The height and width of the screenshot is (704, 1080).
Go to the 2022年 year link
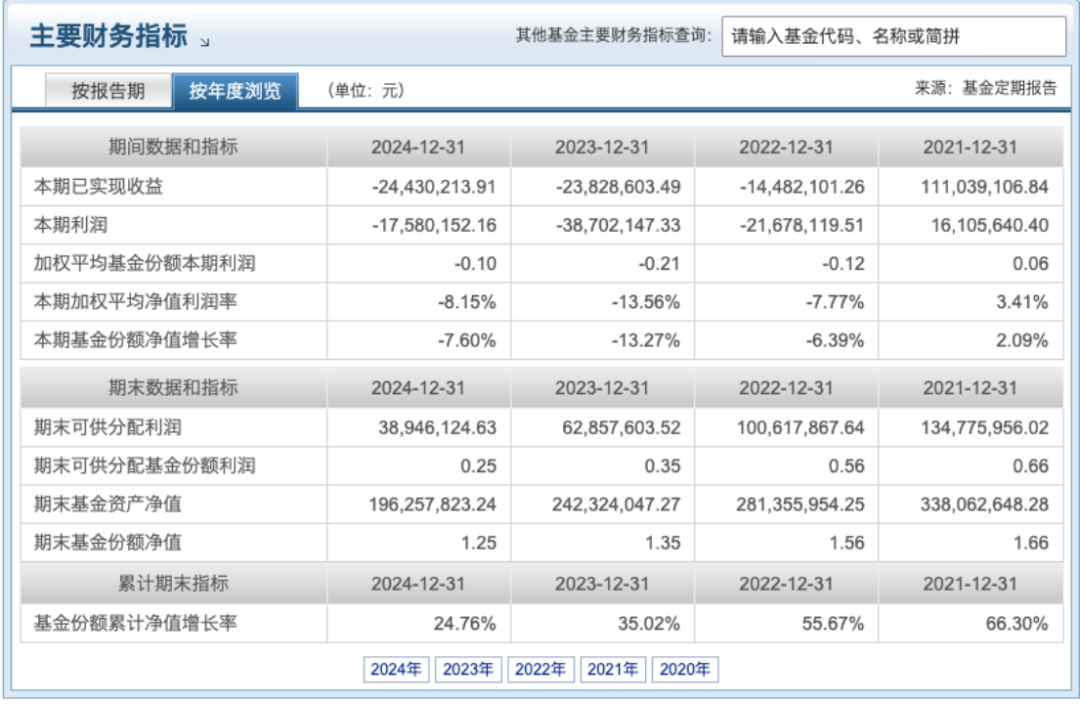[540, 669]
